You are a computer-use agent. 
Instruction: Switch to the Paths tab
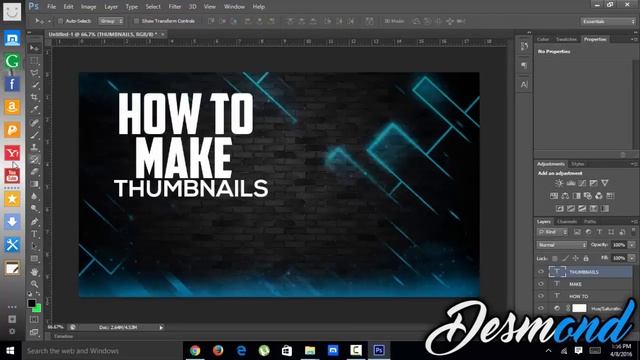[589, 222]
